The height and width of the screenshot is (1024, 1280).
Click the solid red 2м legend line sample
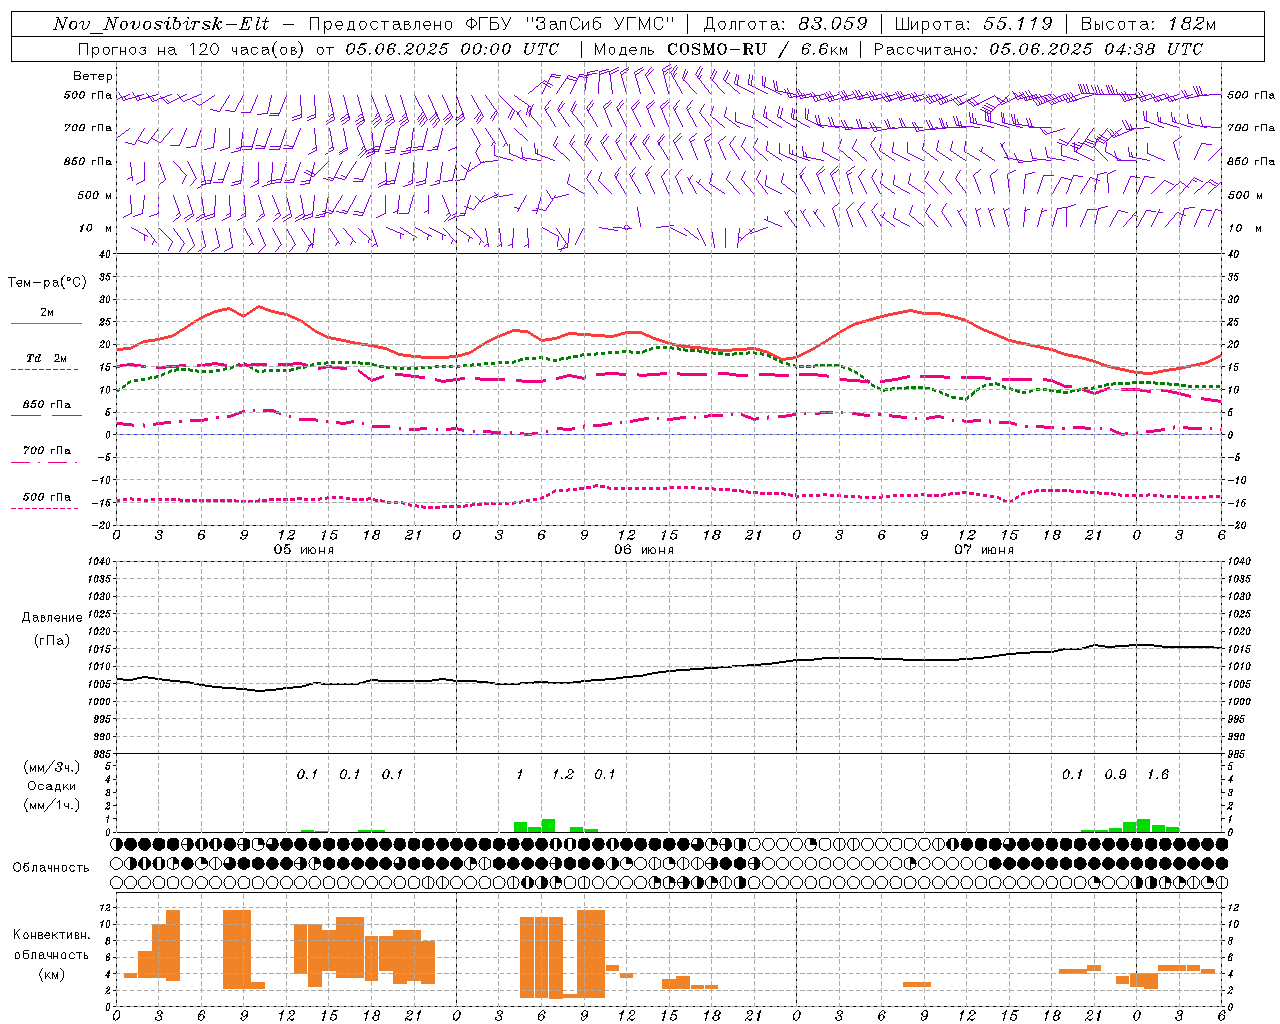click(x=46, y=324)
